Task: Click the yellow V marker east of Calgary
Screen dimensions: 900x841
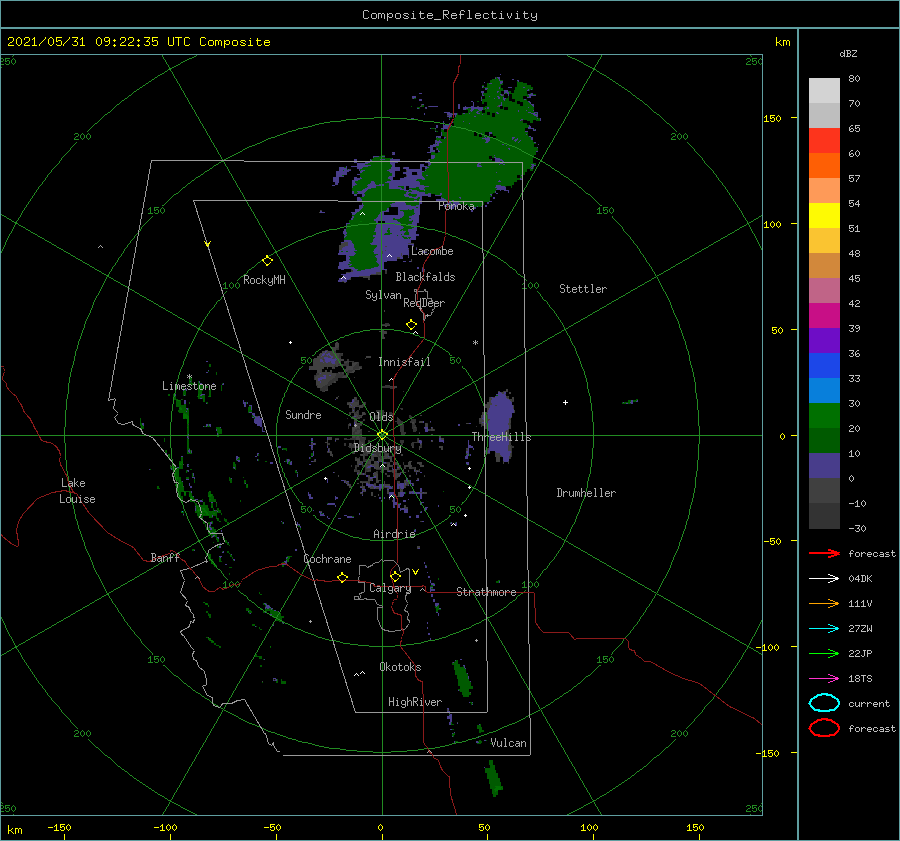Action: (415, 572)
